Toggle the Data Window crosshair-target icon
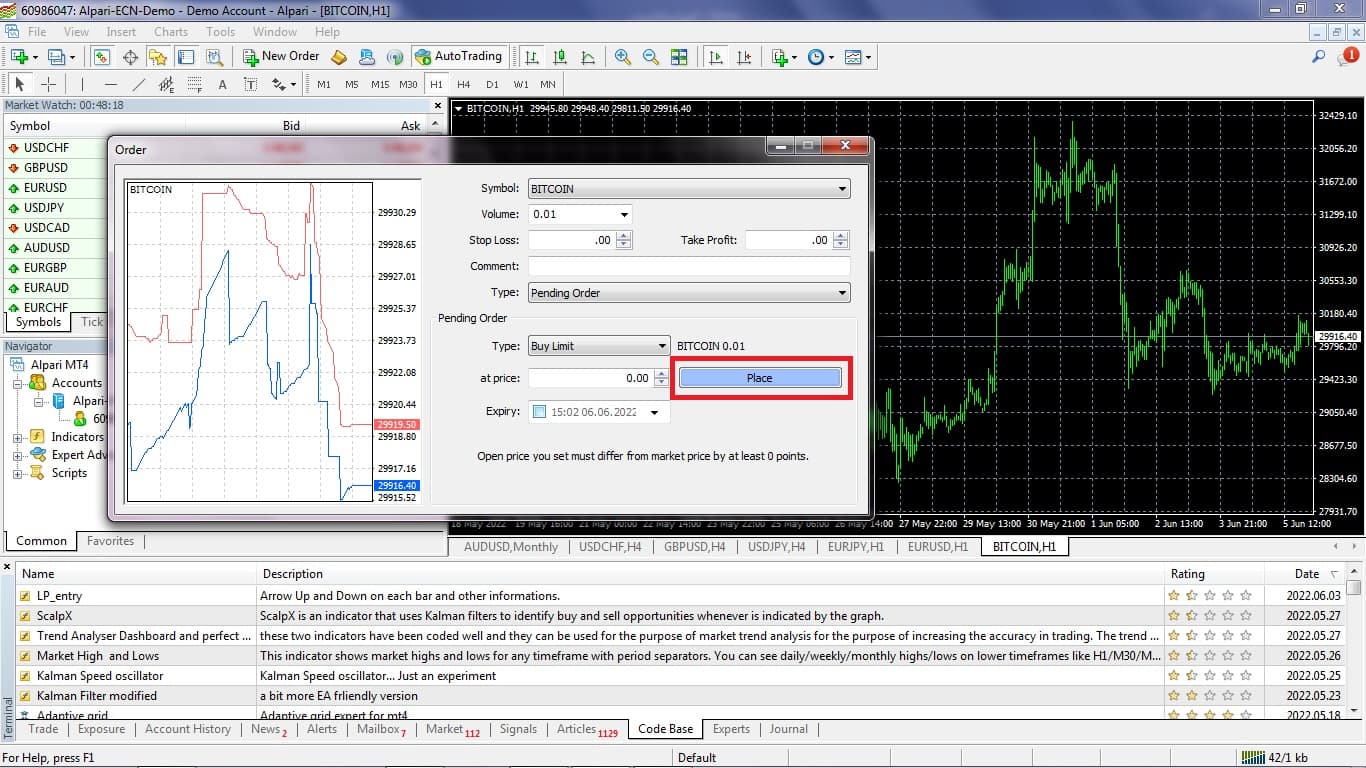 tap(130, 57)
